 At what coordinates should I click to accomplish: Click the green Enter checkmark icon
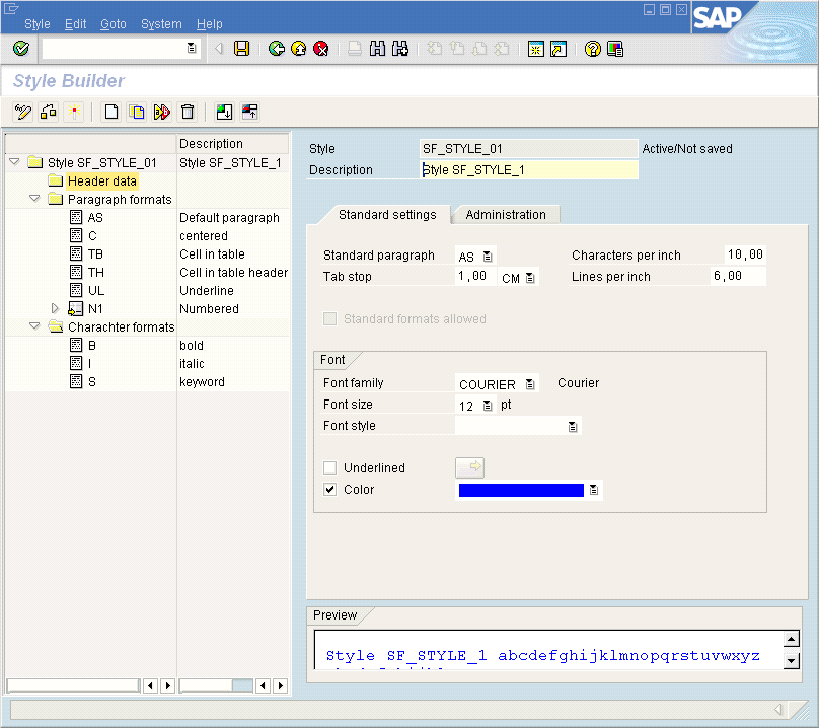click(x=21, y=49)
